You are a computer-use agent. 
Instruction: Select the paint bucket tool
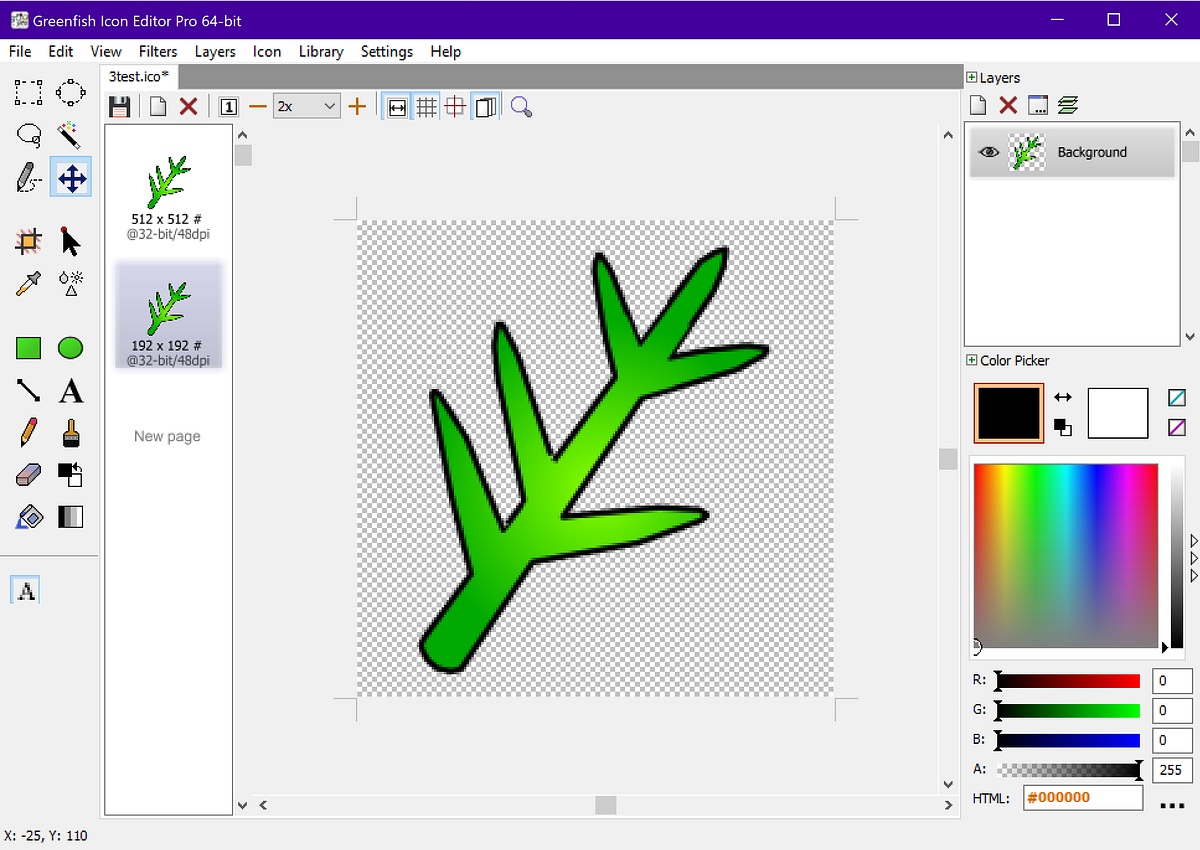28,517
